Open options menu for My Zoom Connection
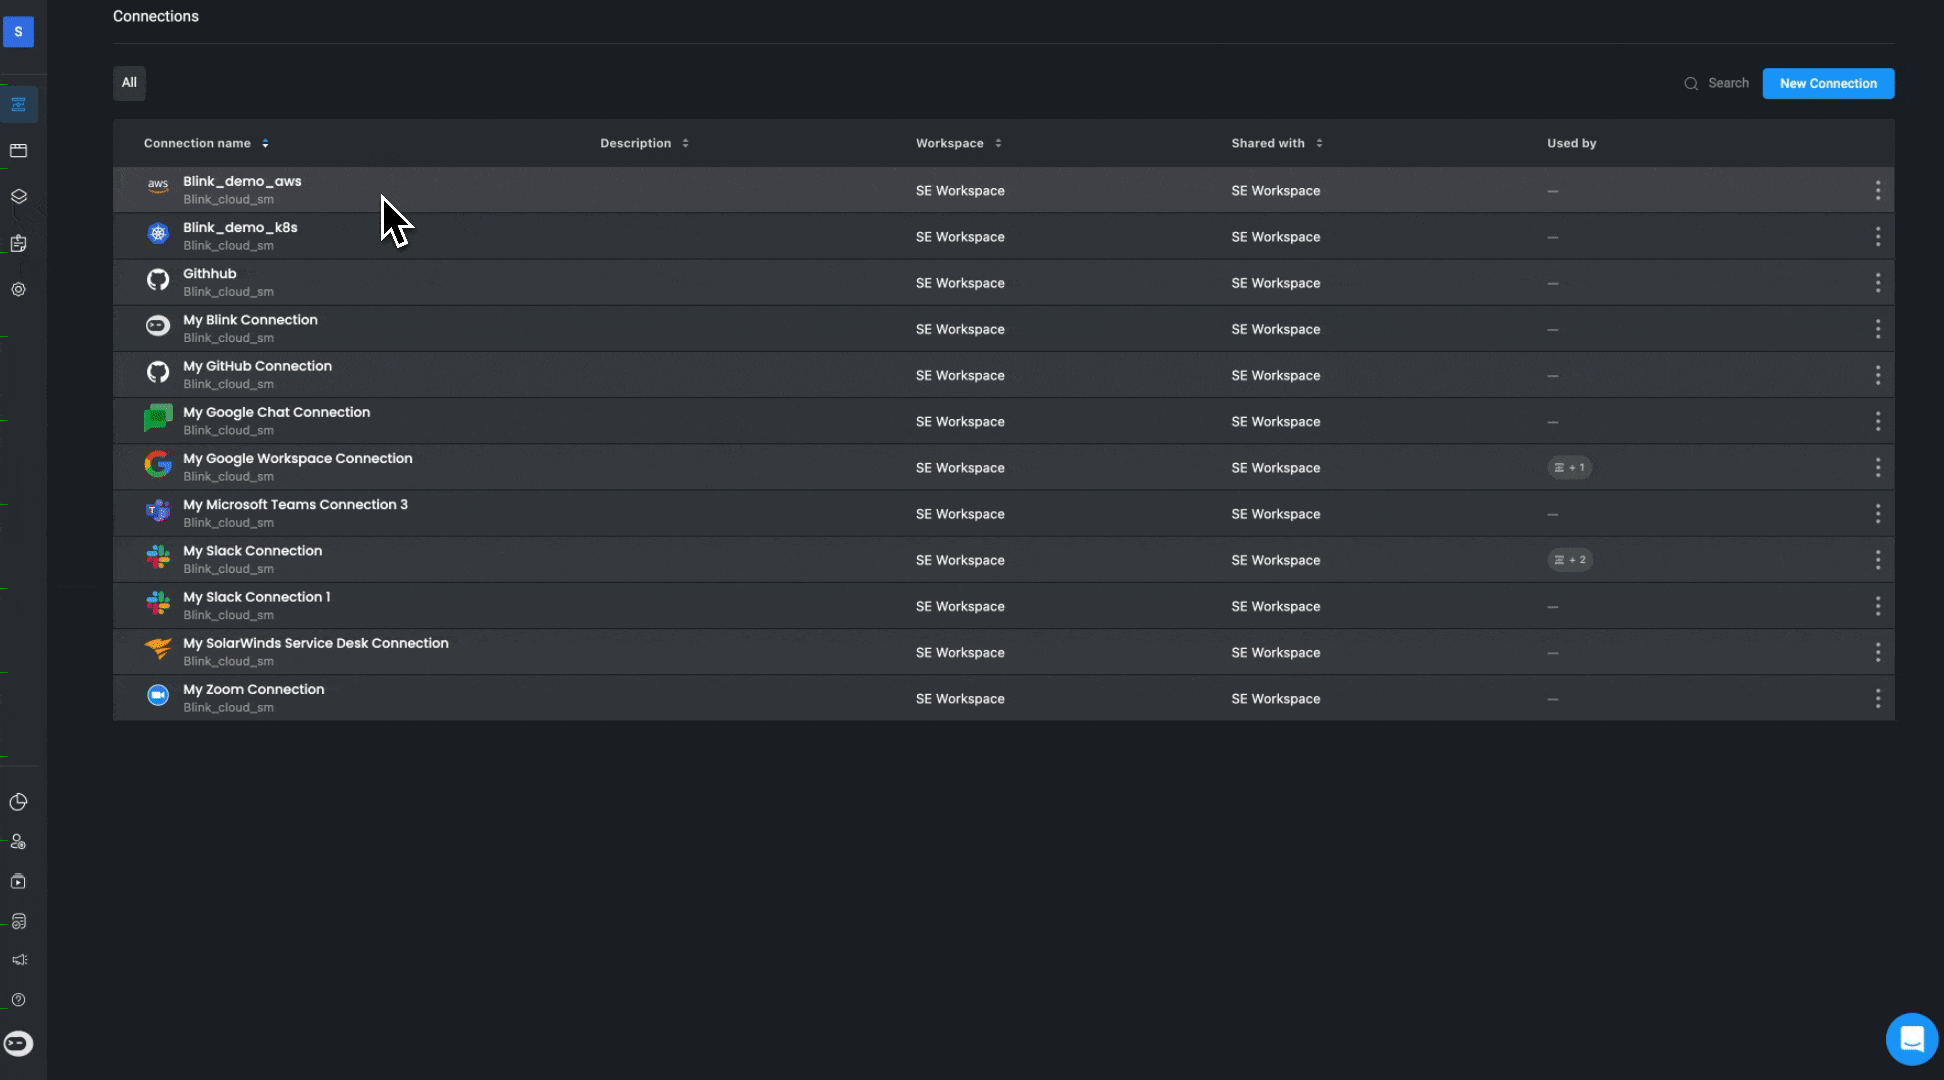 pos(1877,699)
